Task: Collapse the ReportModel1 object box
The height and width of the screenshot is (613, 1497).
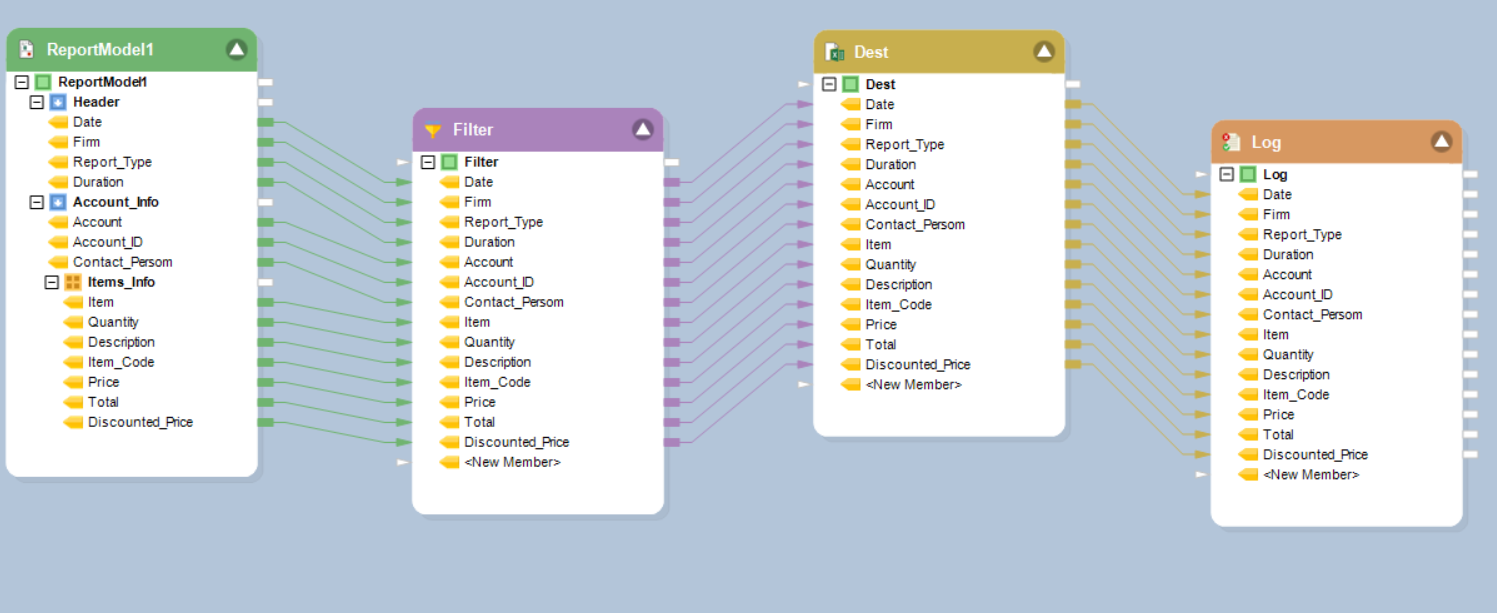Action: click(236, 50)
